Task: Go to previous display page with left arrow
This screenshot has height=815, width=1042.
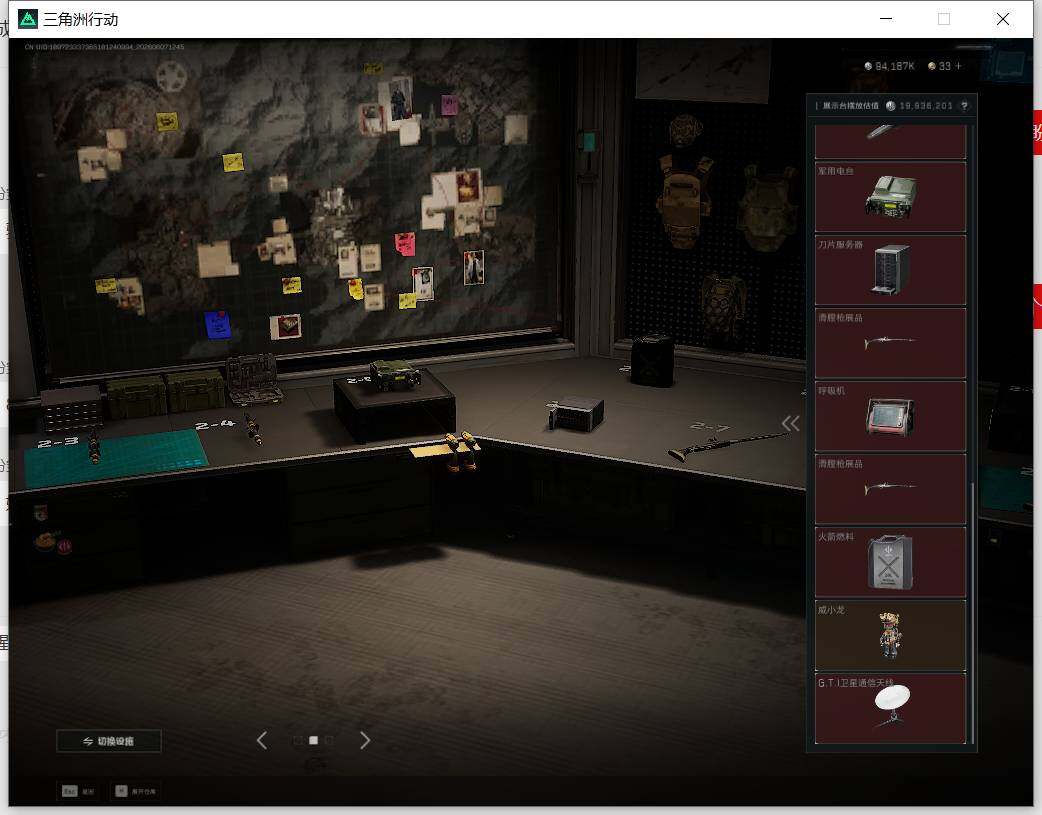Action: pyautogui.click(x=262, y=740)
